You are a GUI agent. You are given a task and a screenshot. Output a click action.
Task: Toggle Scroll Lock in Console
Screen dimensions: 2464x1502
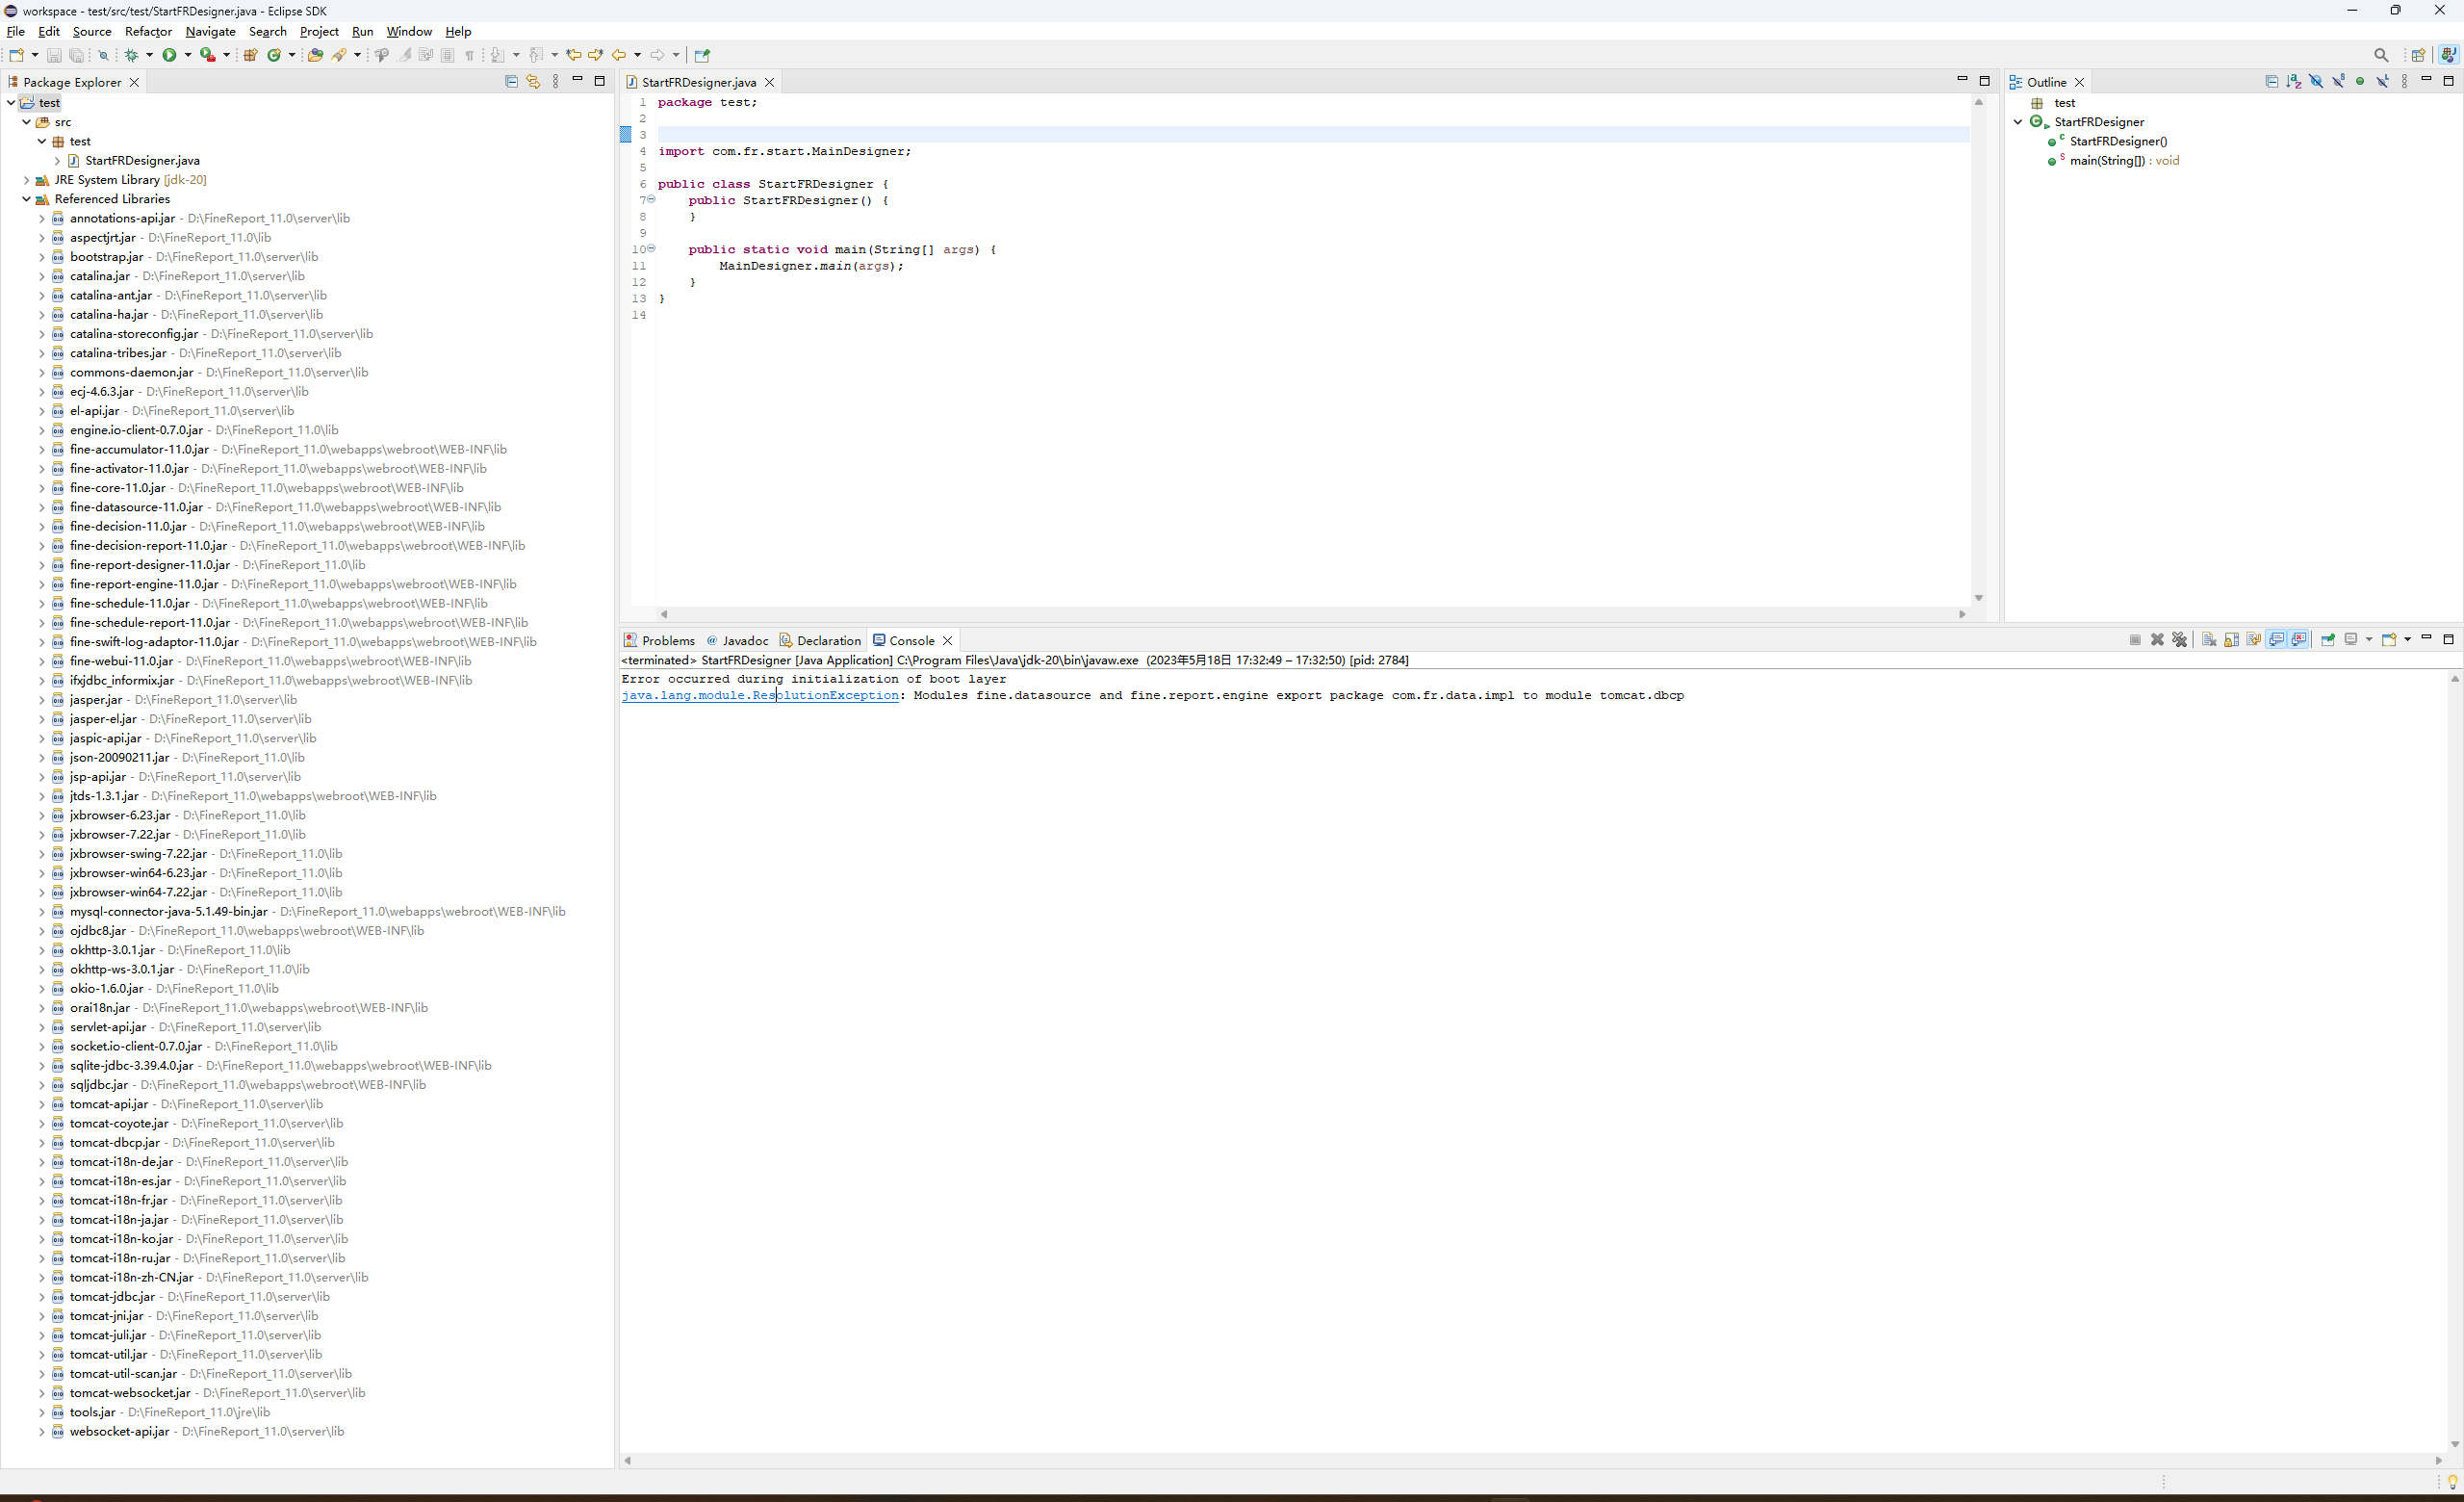point(2232,639)
